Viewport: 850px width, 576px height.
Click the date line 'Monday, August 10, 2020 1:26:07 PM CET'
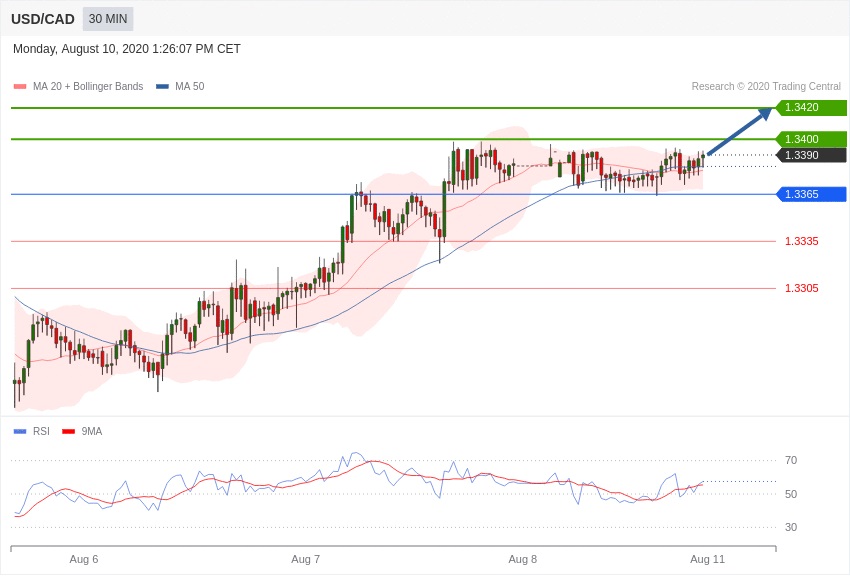[x=127, y=49]
